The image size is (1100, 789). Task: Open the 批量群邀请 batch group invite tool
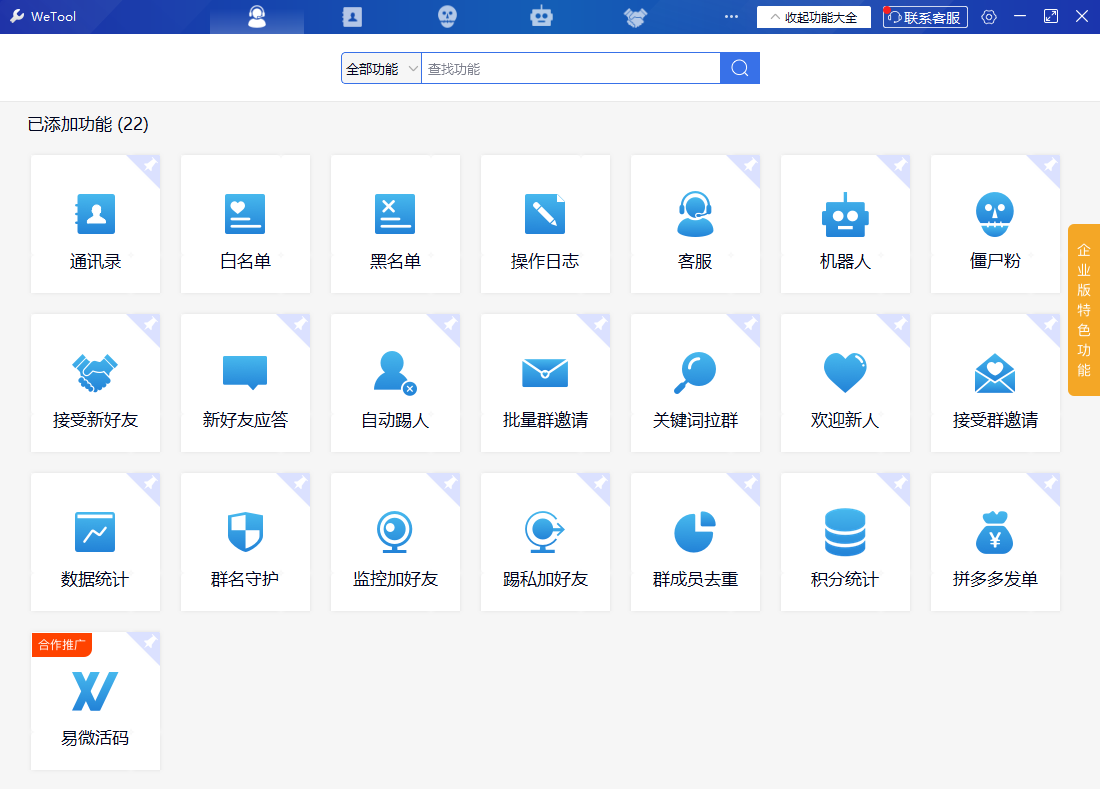(545, 382)
